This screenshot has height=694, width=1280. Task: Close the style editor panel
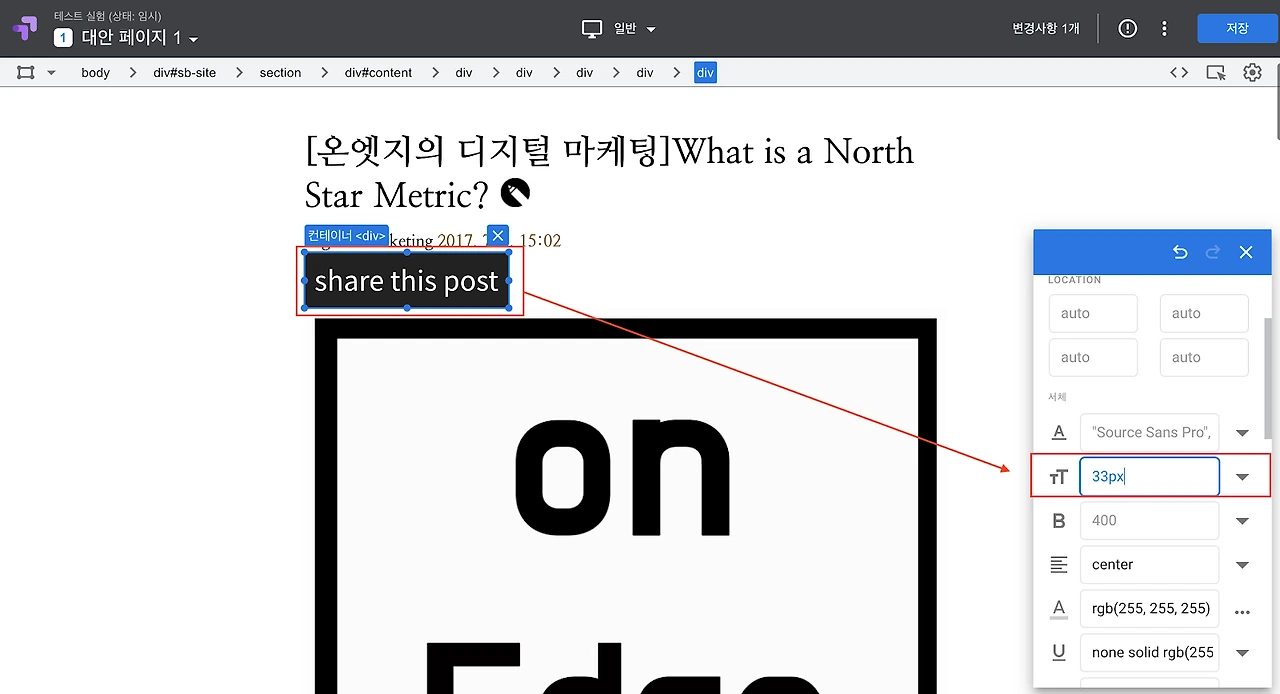pyautogui.click(x=1246, y=252)
